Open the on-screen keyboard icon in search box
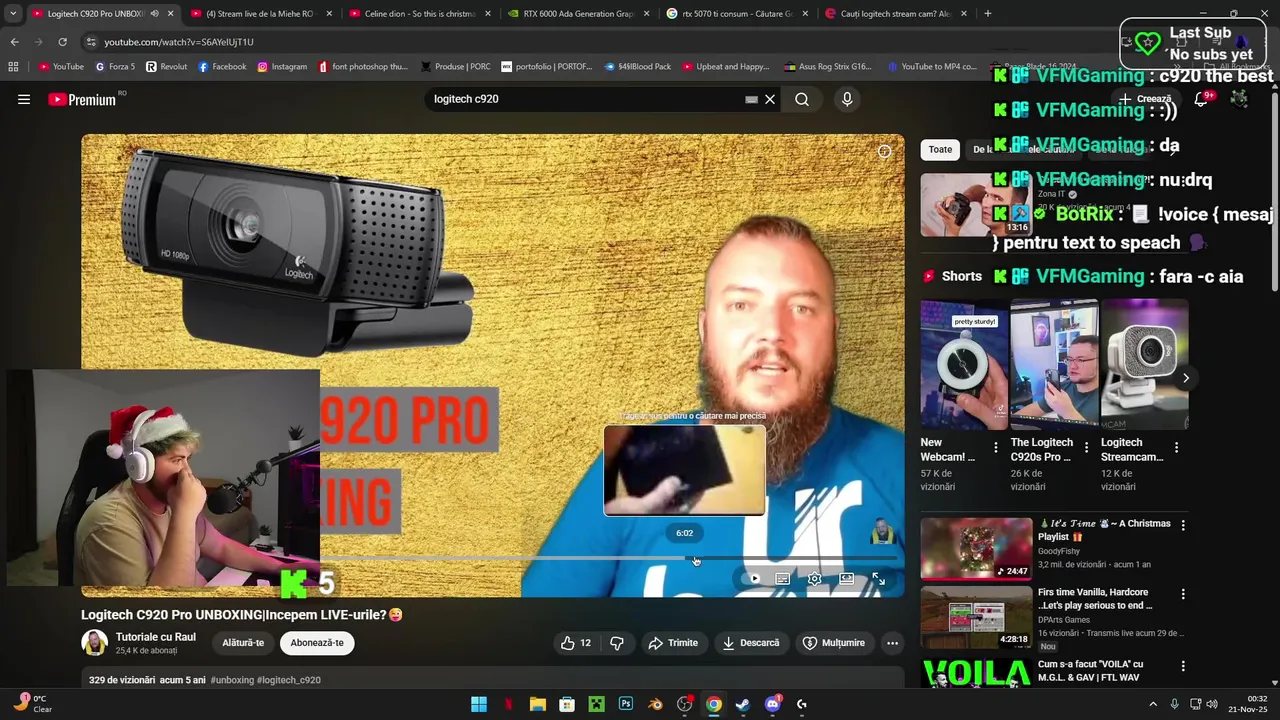 coord(751,99)
